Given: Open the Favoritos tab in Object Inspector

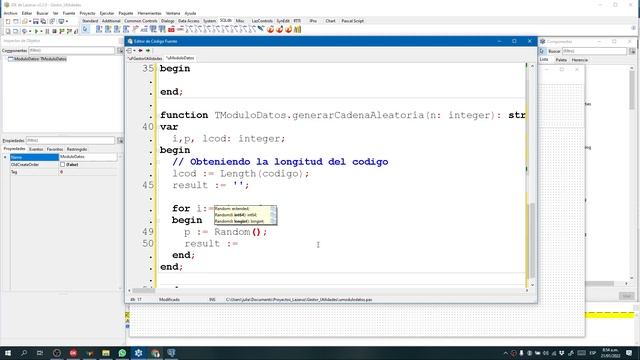Looking at the screenshot, I should (x=55, y=149).
